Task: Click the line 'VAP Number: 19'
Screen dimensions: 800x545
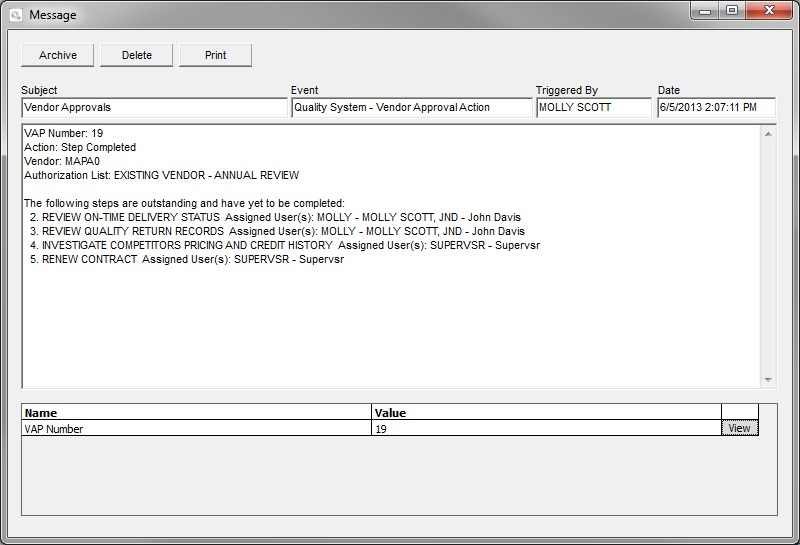Action: (x=64, y=133)
